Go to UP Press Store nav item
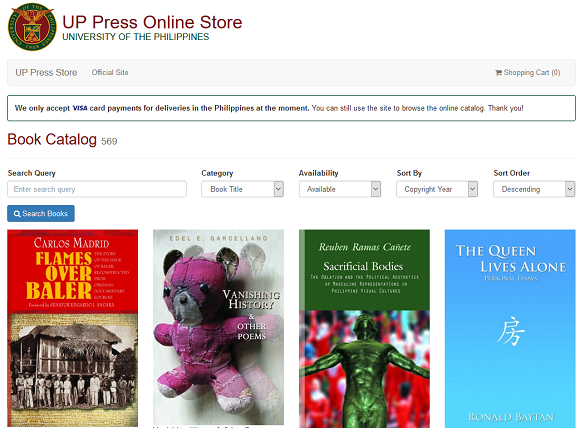This screenshot has width=580, height=428. pos(46,73)
